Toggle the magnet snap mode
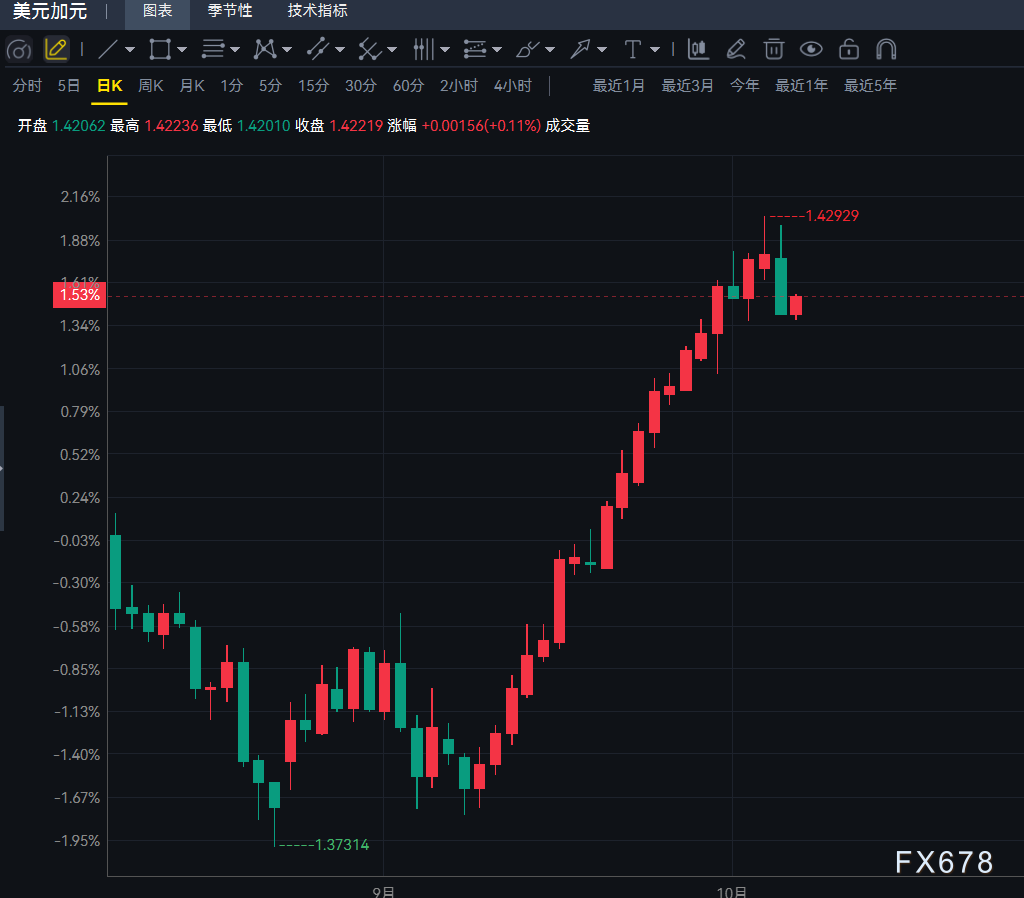 886,50
